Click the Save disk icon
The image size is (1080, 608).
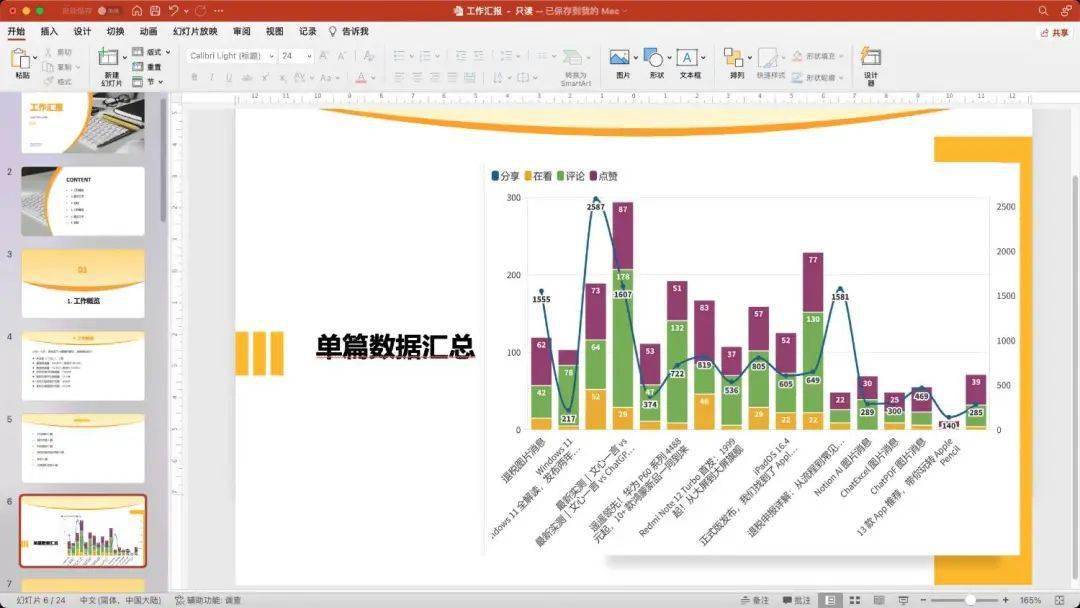pos(155,11)
